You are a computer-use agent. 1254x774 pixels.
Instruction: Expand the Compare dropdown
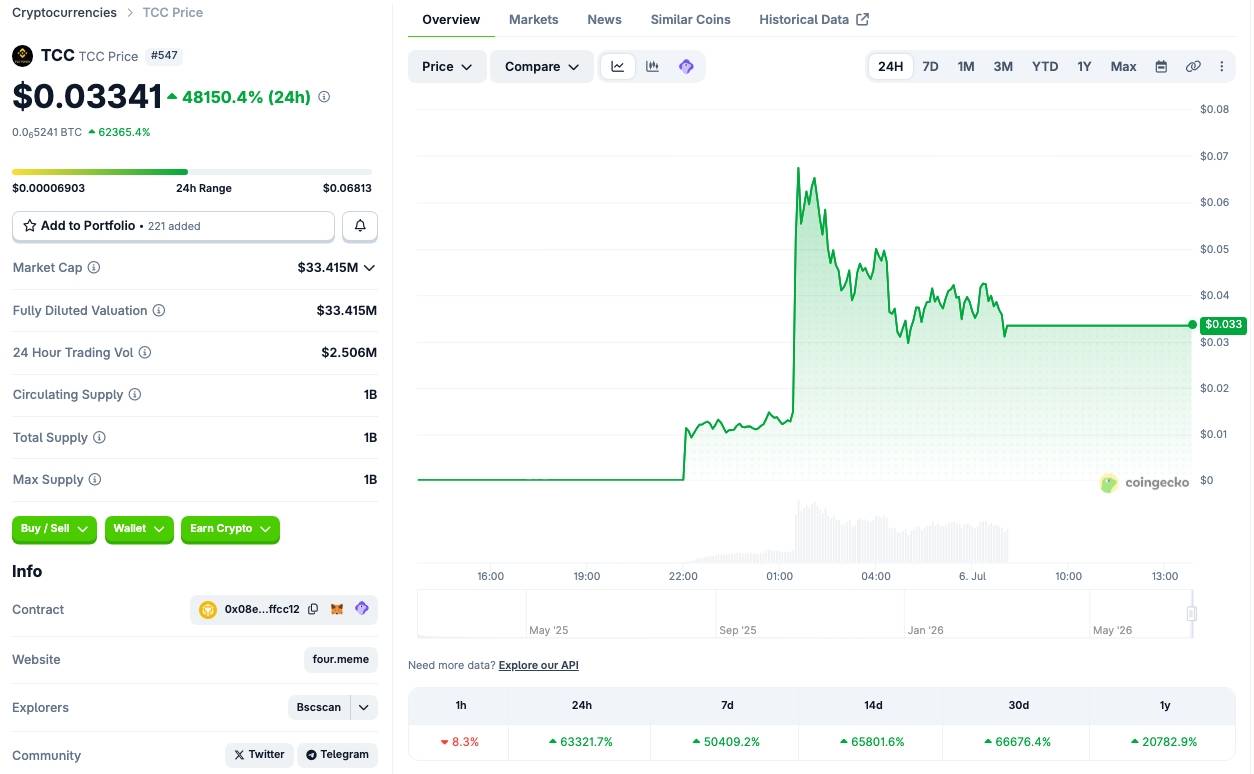click(x=542, y=66)
